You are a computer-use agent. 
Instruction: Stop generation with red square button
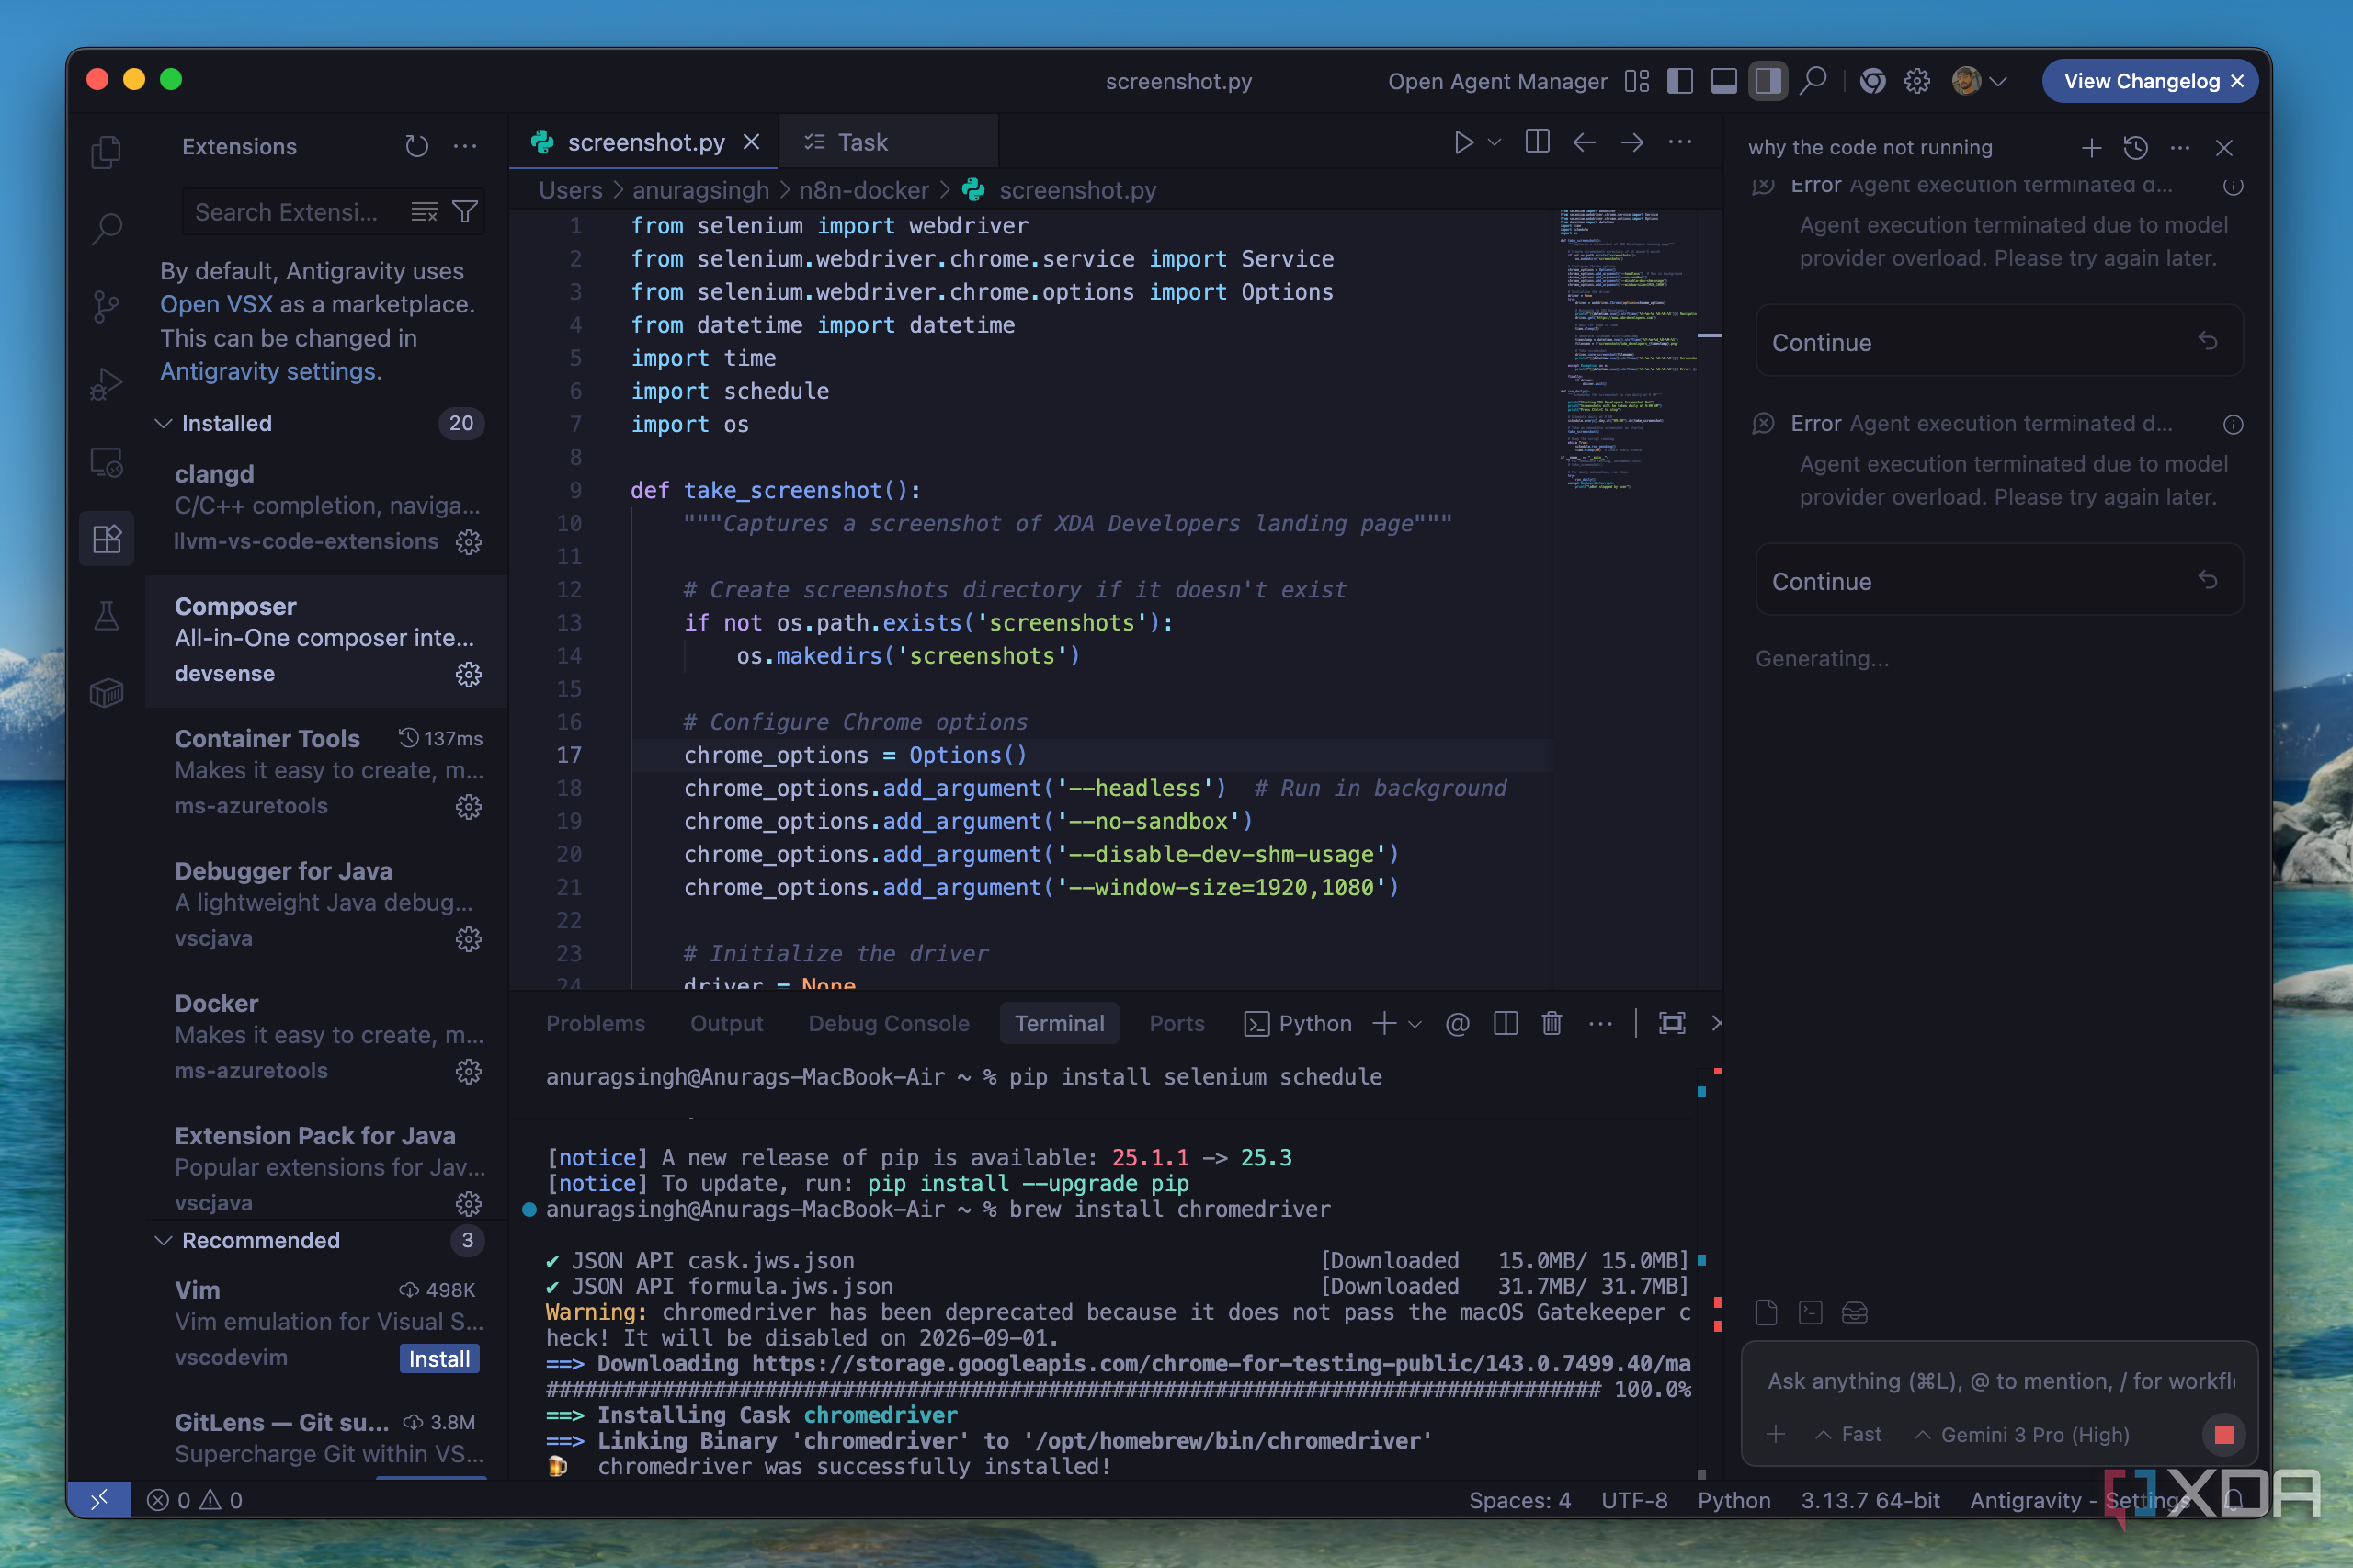point(2223,1434)
